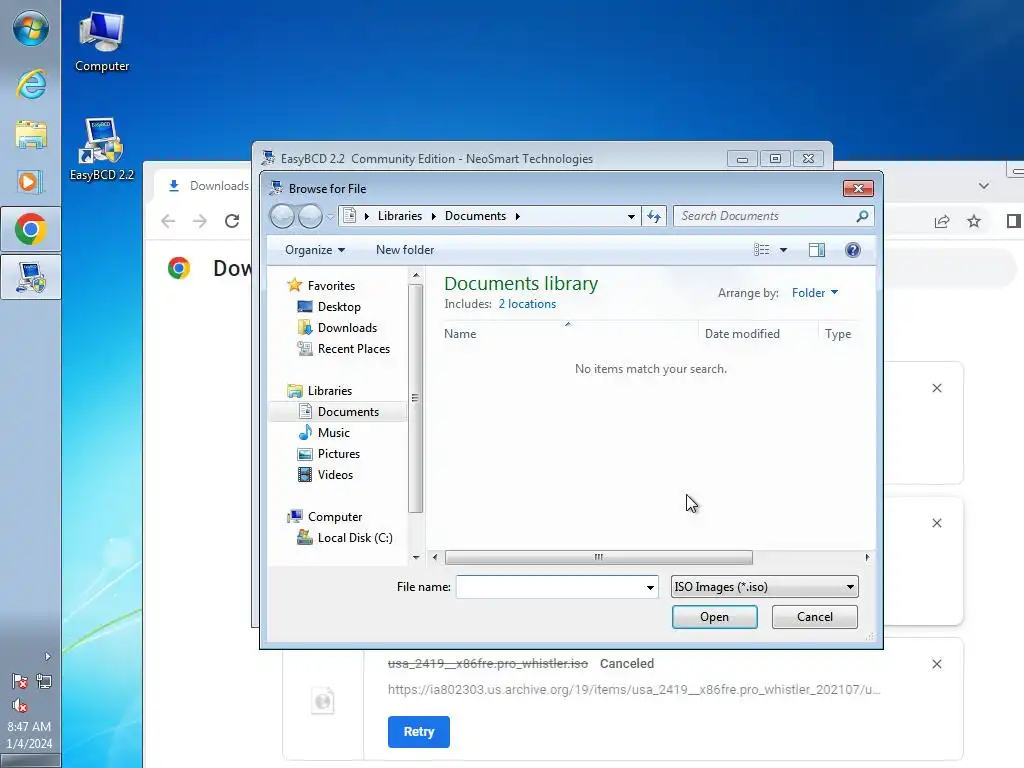The width and height of the screenshot is (1024, 768).
Task: Open dialog help question mark
Action: 853,250
